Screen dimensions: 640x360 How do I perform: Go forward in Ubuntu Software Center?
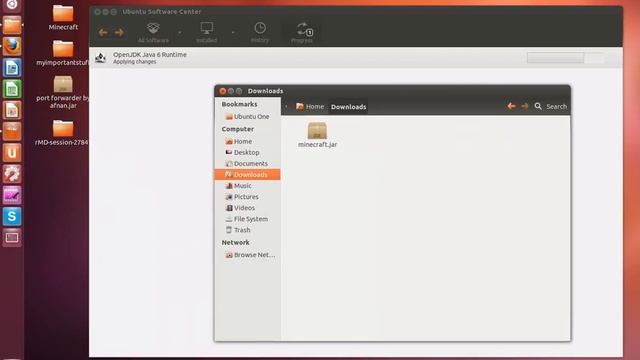pyautogui.click(x=119, y=32)
